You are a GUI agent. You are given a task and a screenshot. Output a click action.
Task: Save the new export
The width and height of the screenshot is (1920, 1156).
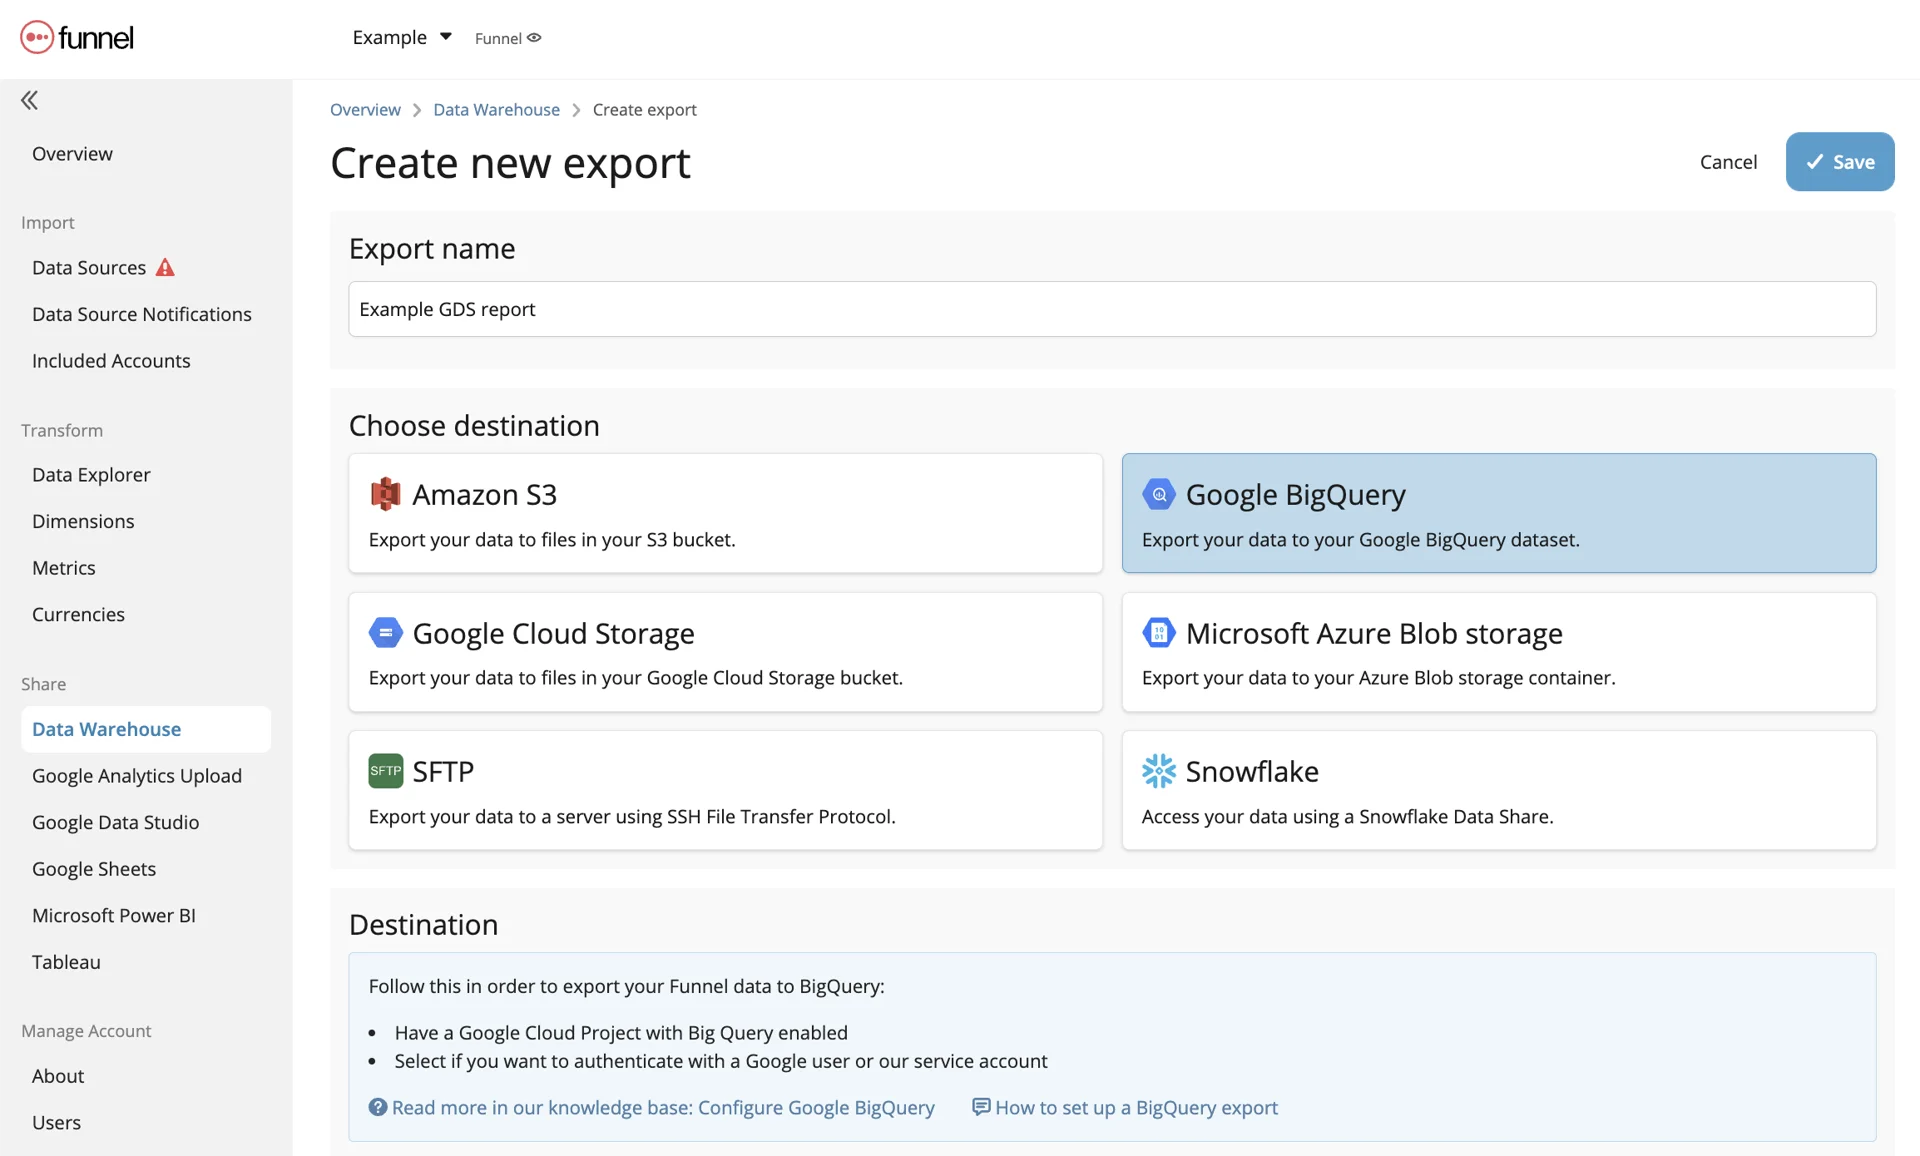(x=1840, y=162)
